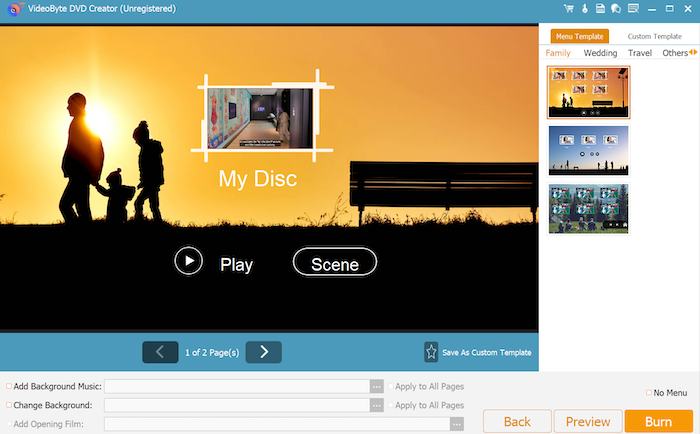
Task: Open the purchase shopping cart icon
Action: (x=568, y=8)
